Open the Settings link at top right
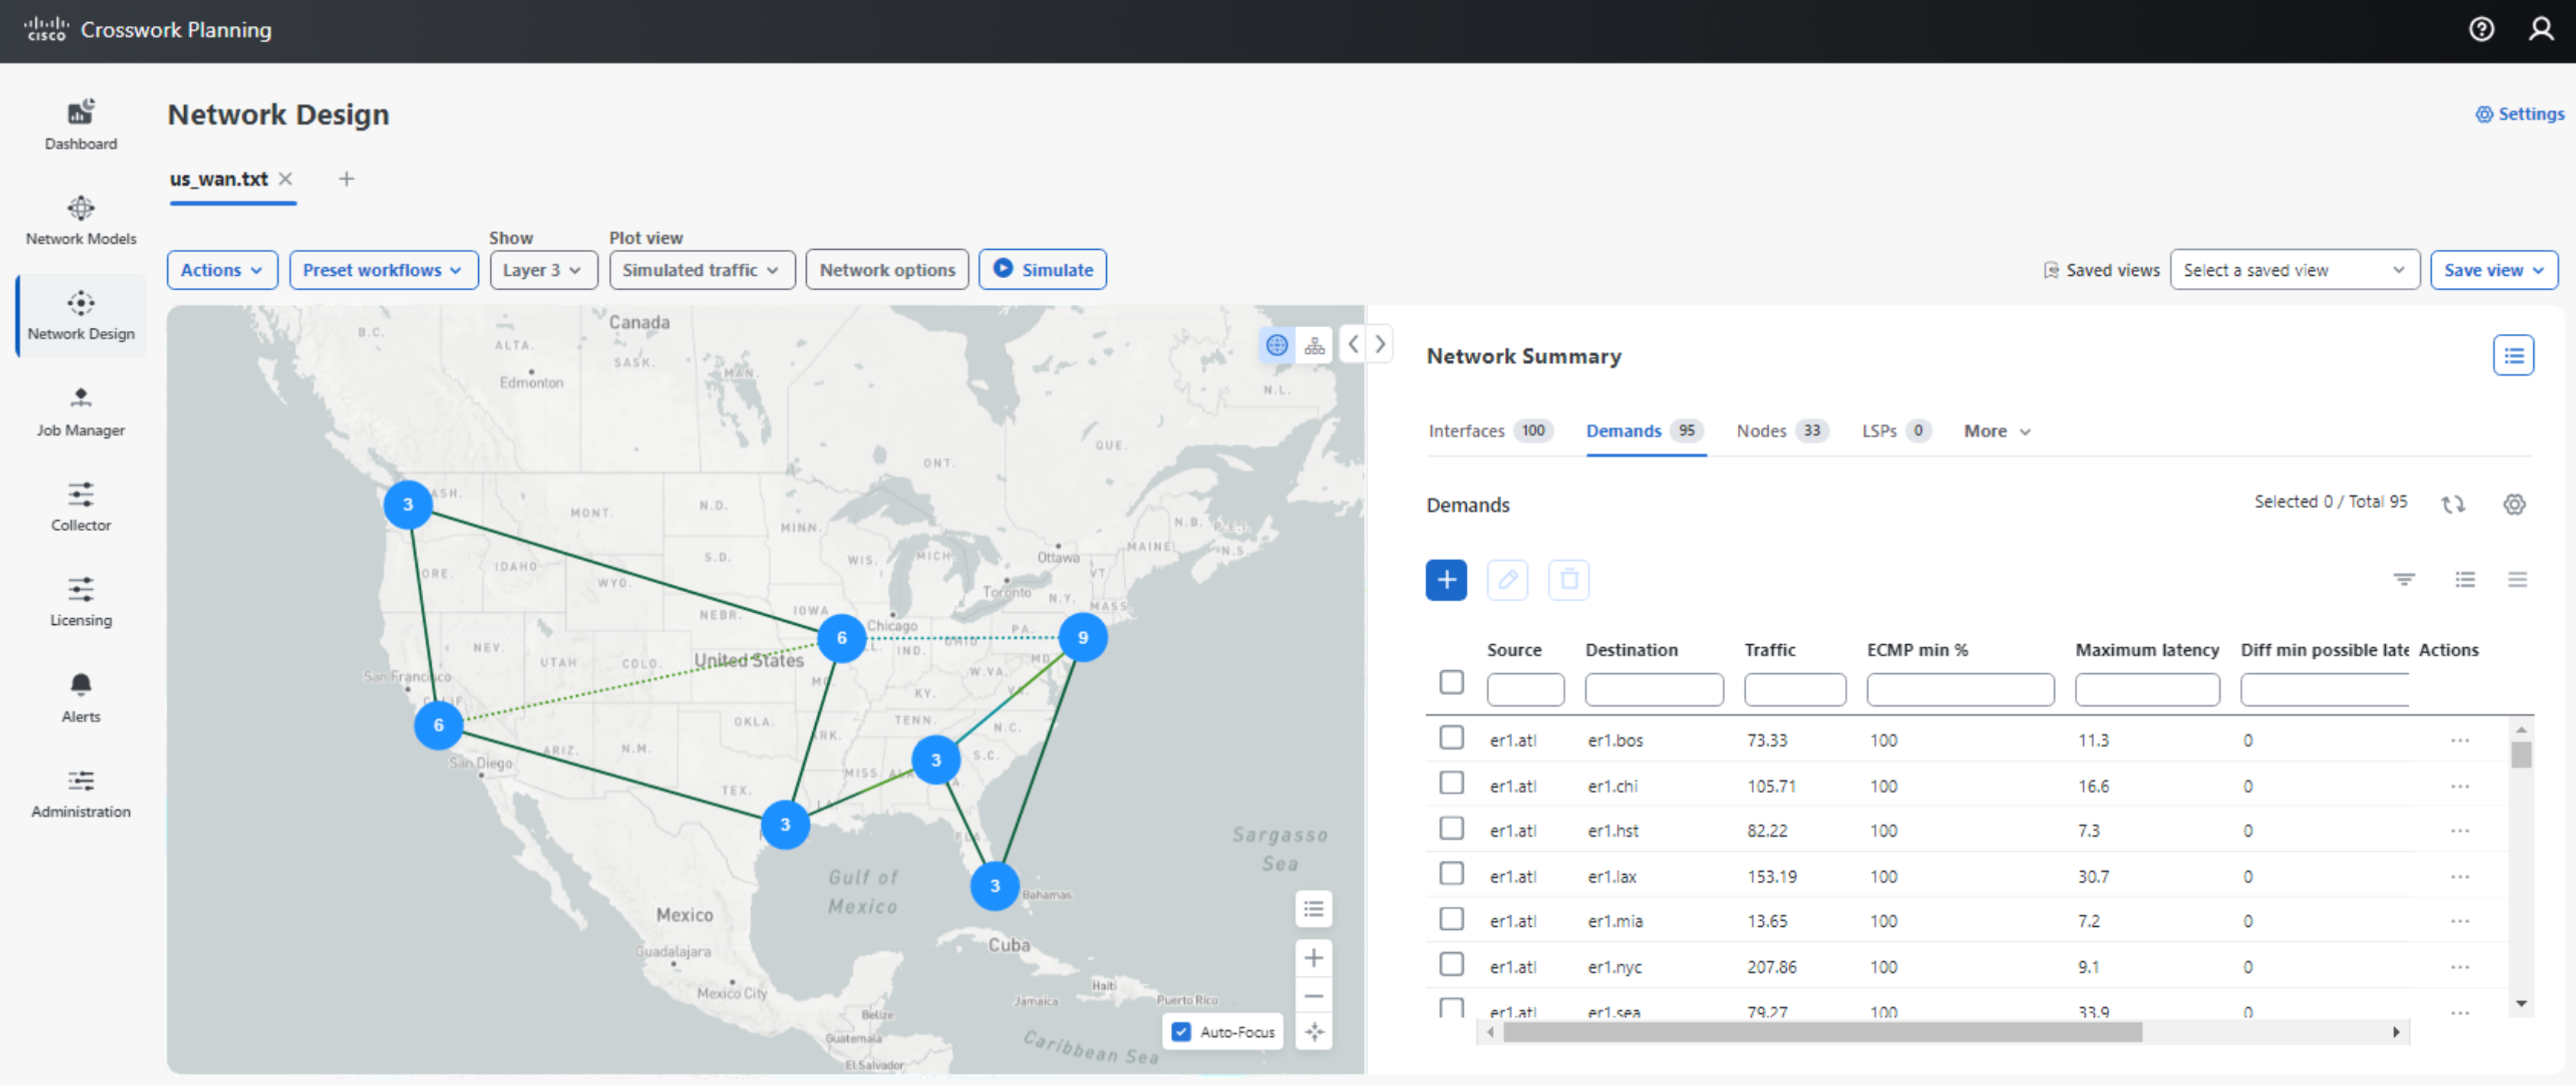The width and height of the screenshot is (2576, 1085). (2518, 114)
